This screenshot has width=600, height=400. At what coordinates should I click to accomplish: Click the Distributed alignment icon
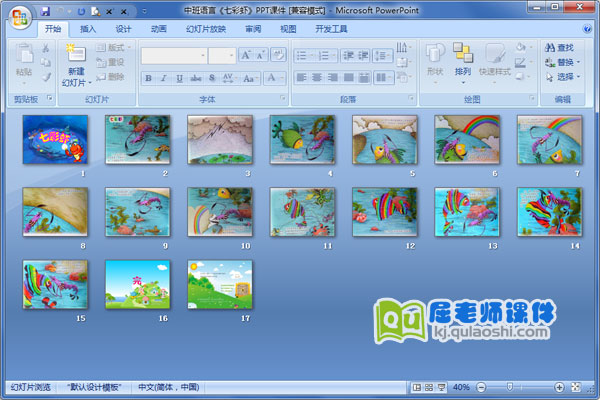click(364, 78)
